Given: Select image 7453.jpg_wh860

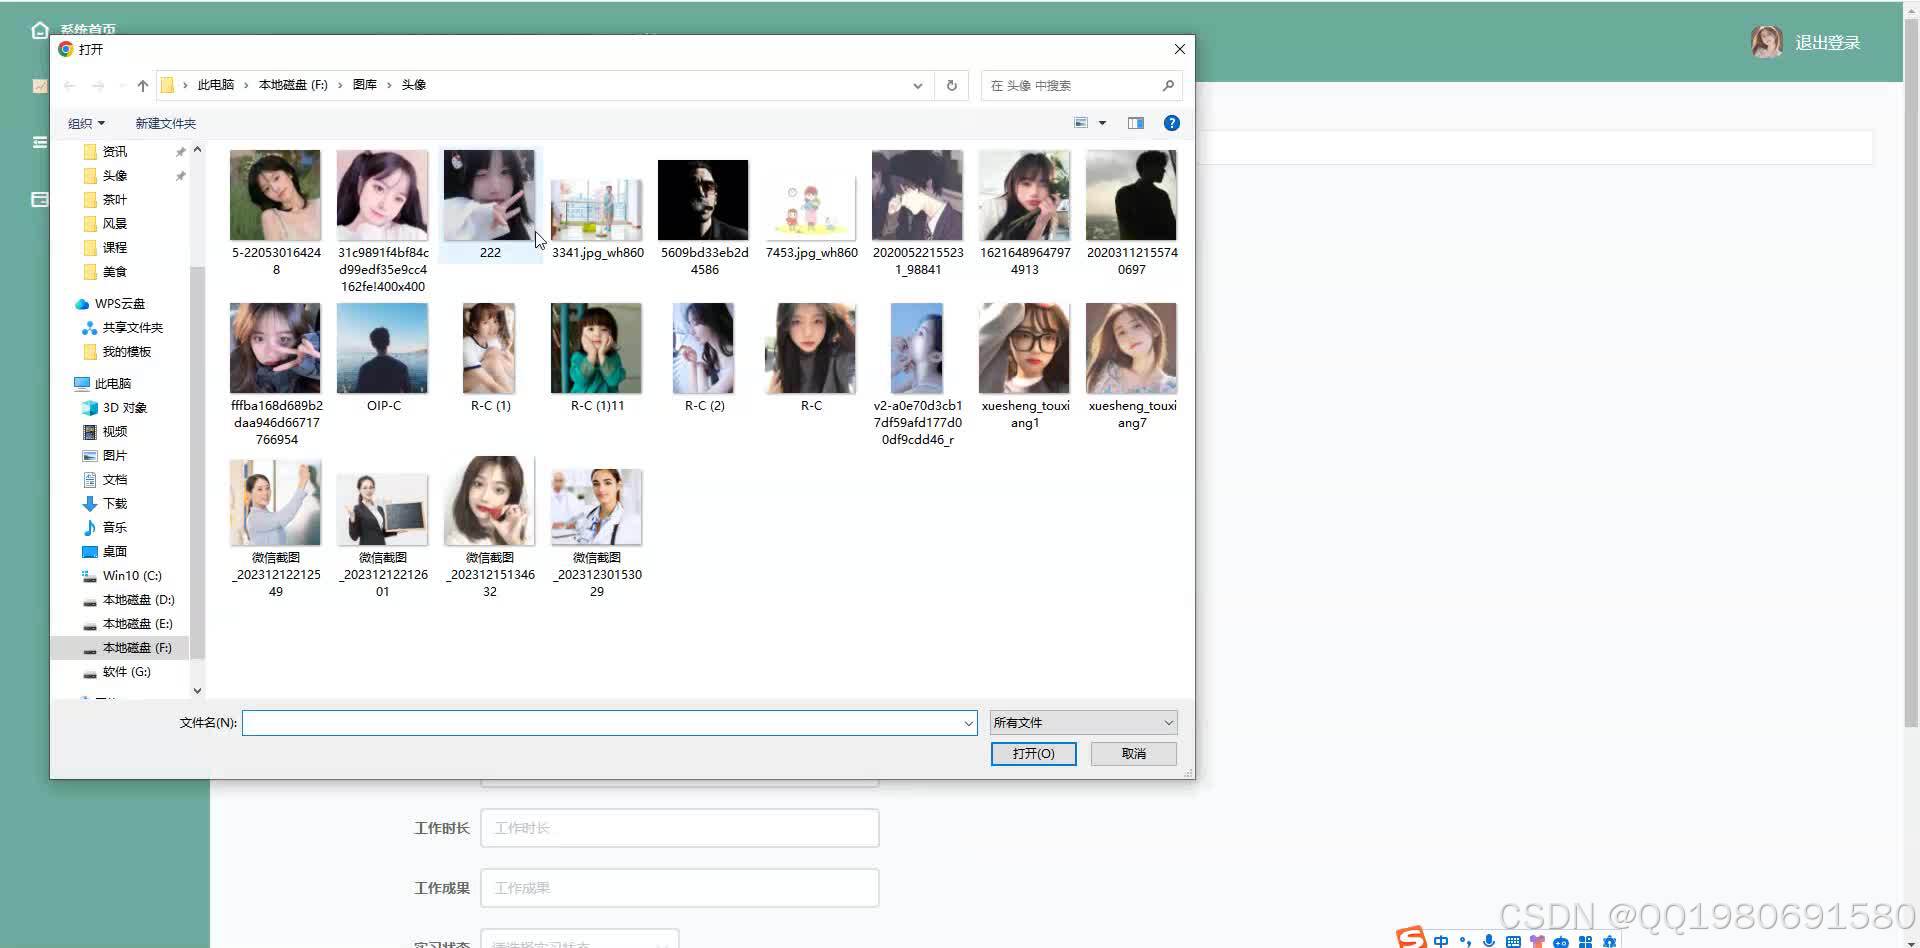Looking at the screenshot, I should [811, 217].
